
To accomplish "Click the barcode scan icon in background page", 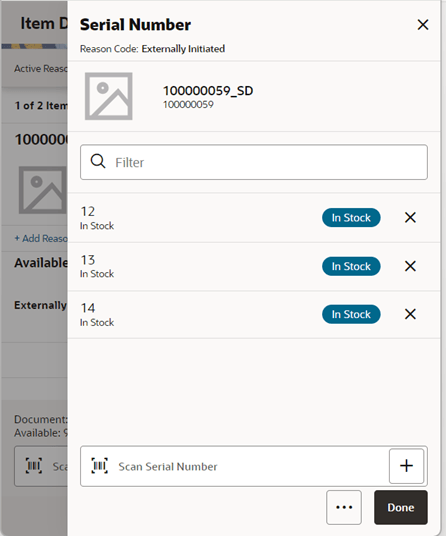I will click(34, 466).
